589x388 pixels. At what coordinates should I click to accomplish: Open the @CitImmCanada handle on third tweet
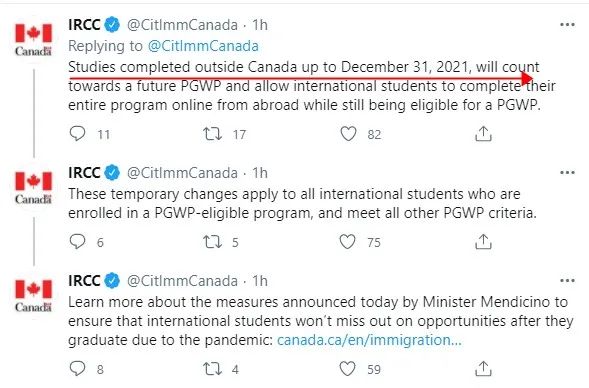(x=183, y=281)
